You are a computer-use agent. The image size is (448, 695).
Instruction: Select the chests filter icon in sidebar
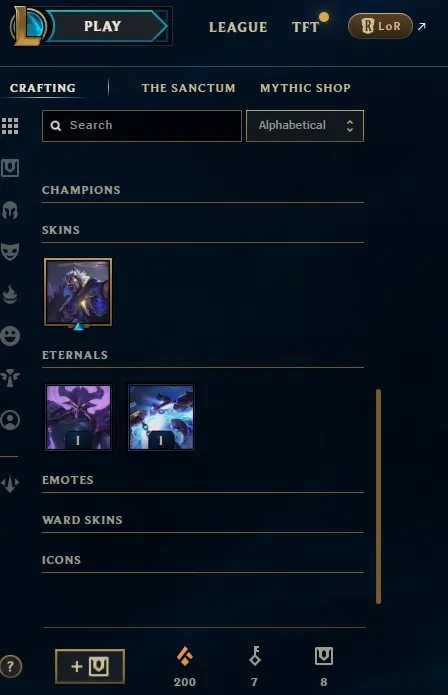10,168
